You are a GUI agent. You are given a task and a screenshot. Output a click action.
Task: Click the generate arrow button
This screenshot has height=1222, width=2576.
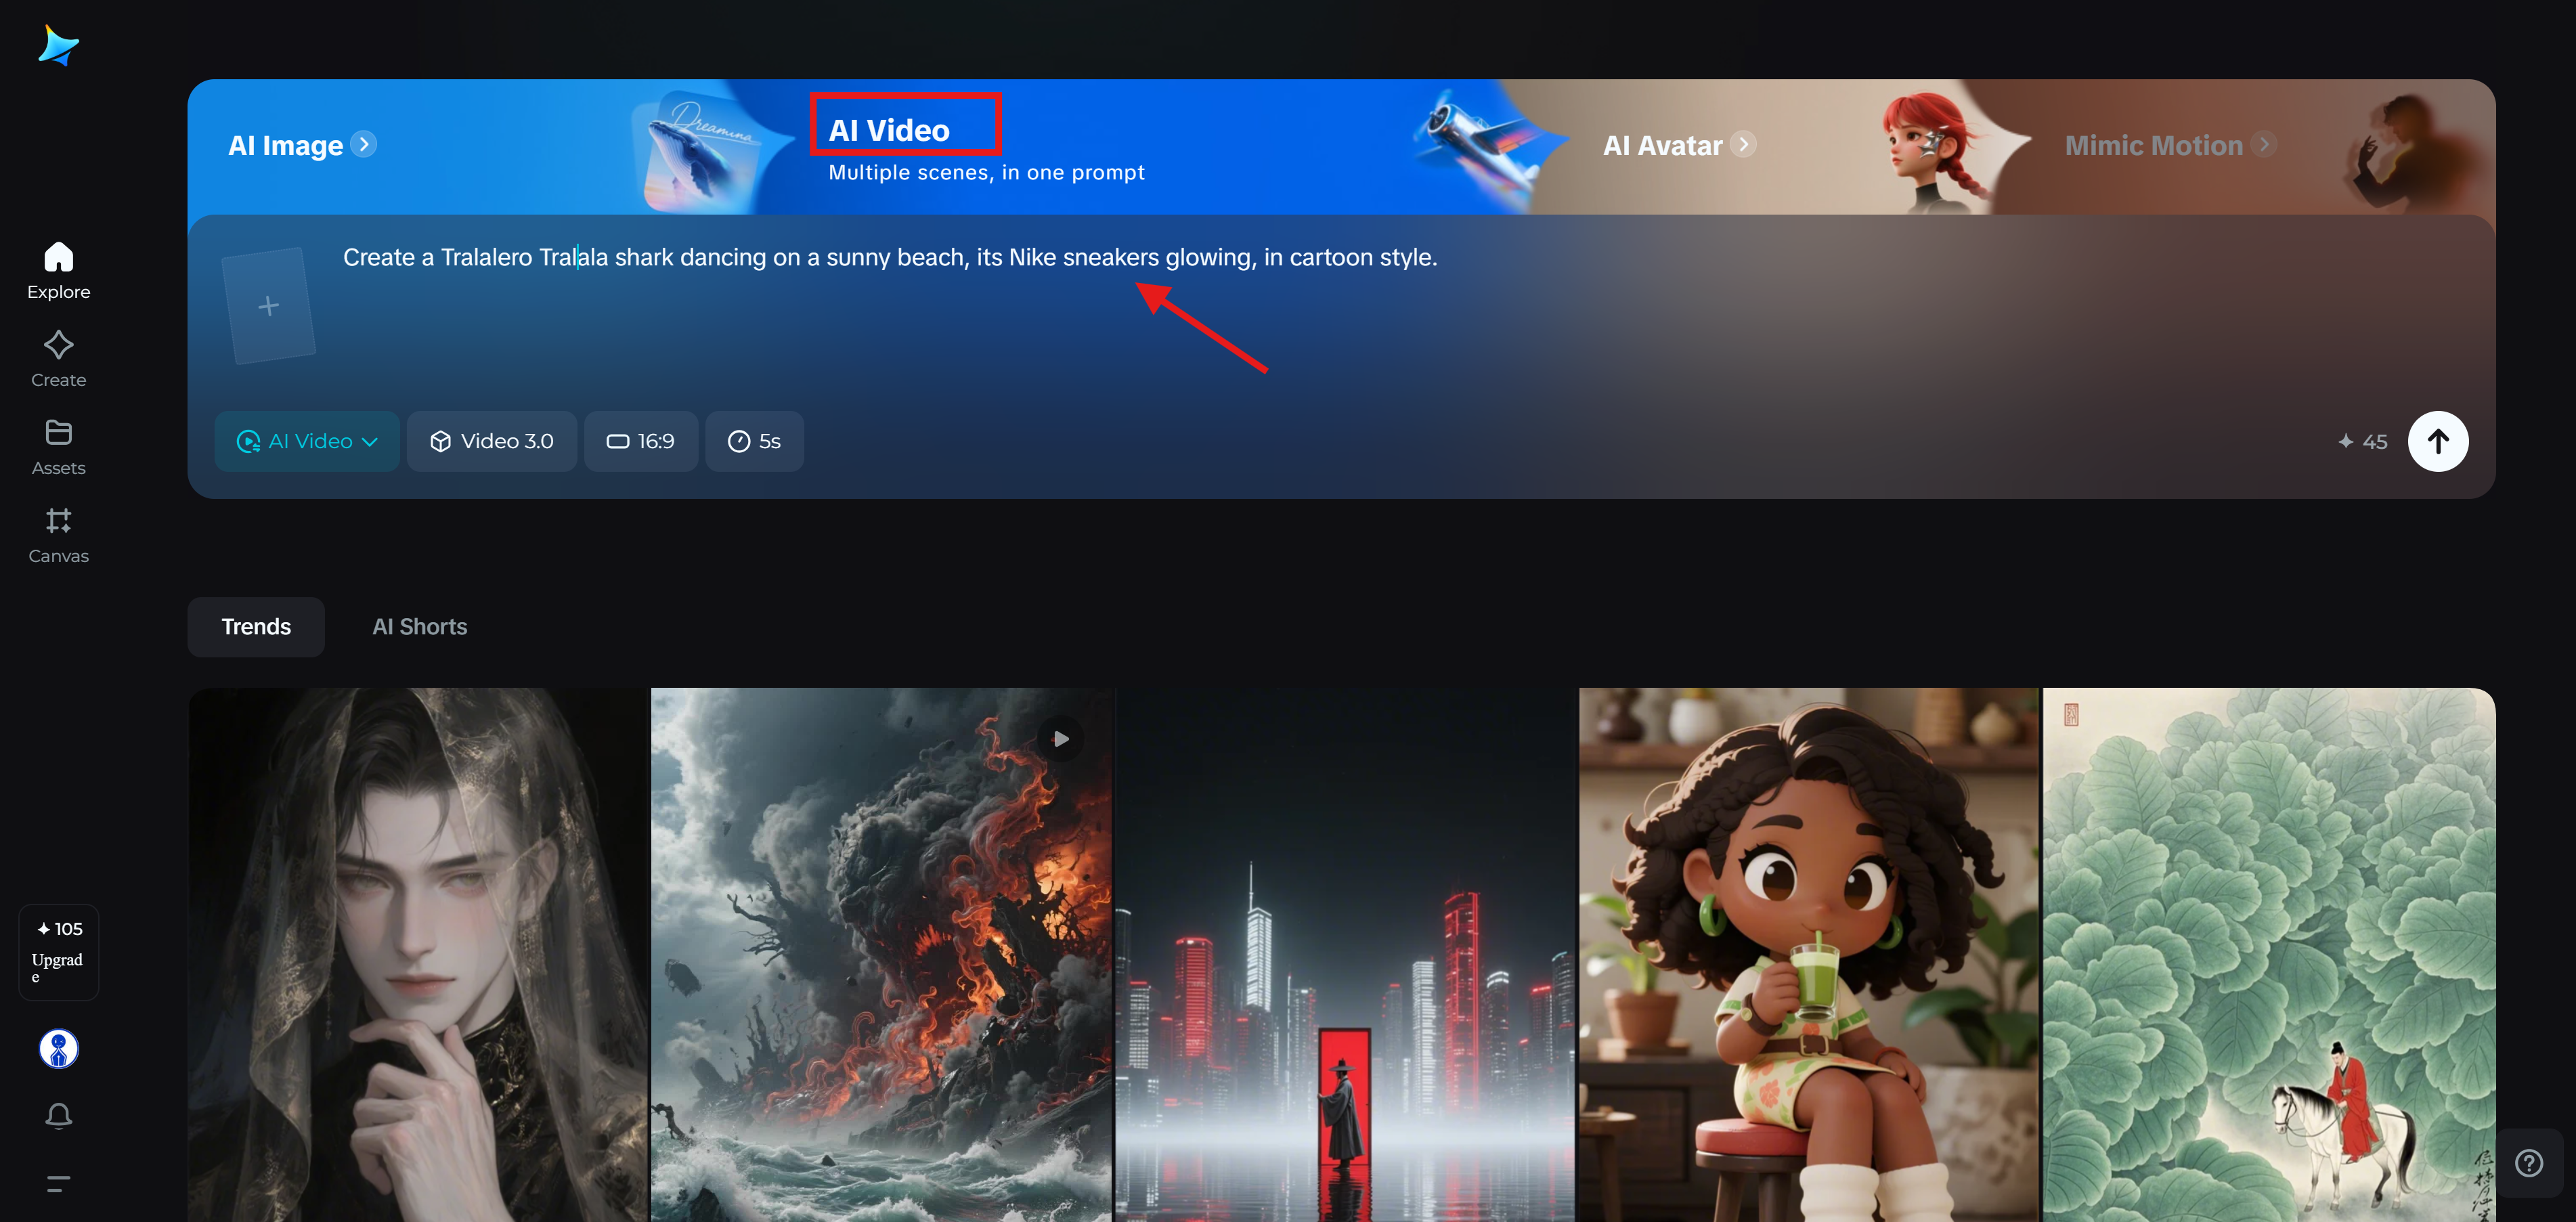pos(2437,441)
